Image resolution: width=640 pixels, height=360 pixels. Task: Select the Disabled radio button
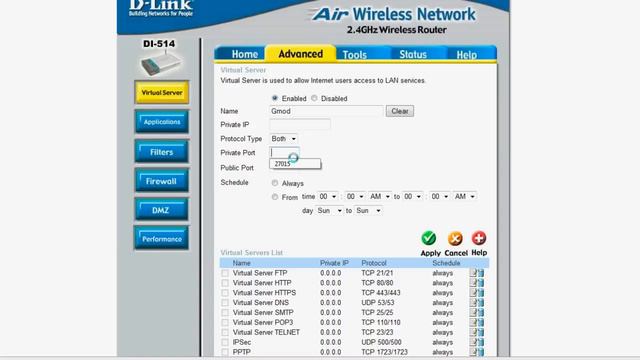[314, 98]
